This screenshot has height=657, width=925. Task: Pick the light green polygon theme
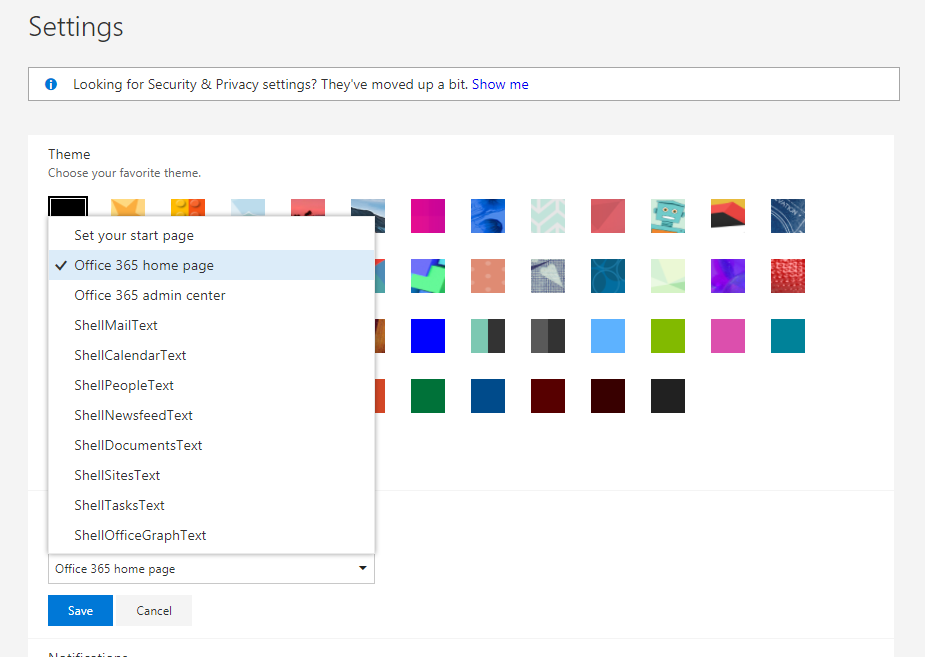[668, 276]
